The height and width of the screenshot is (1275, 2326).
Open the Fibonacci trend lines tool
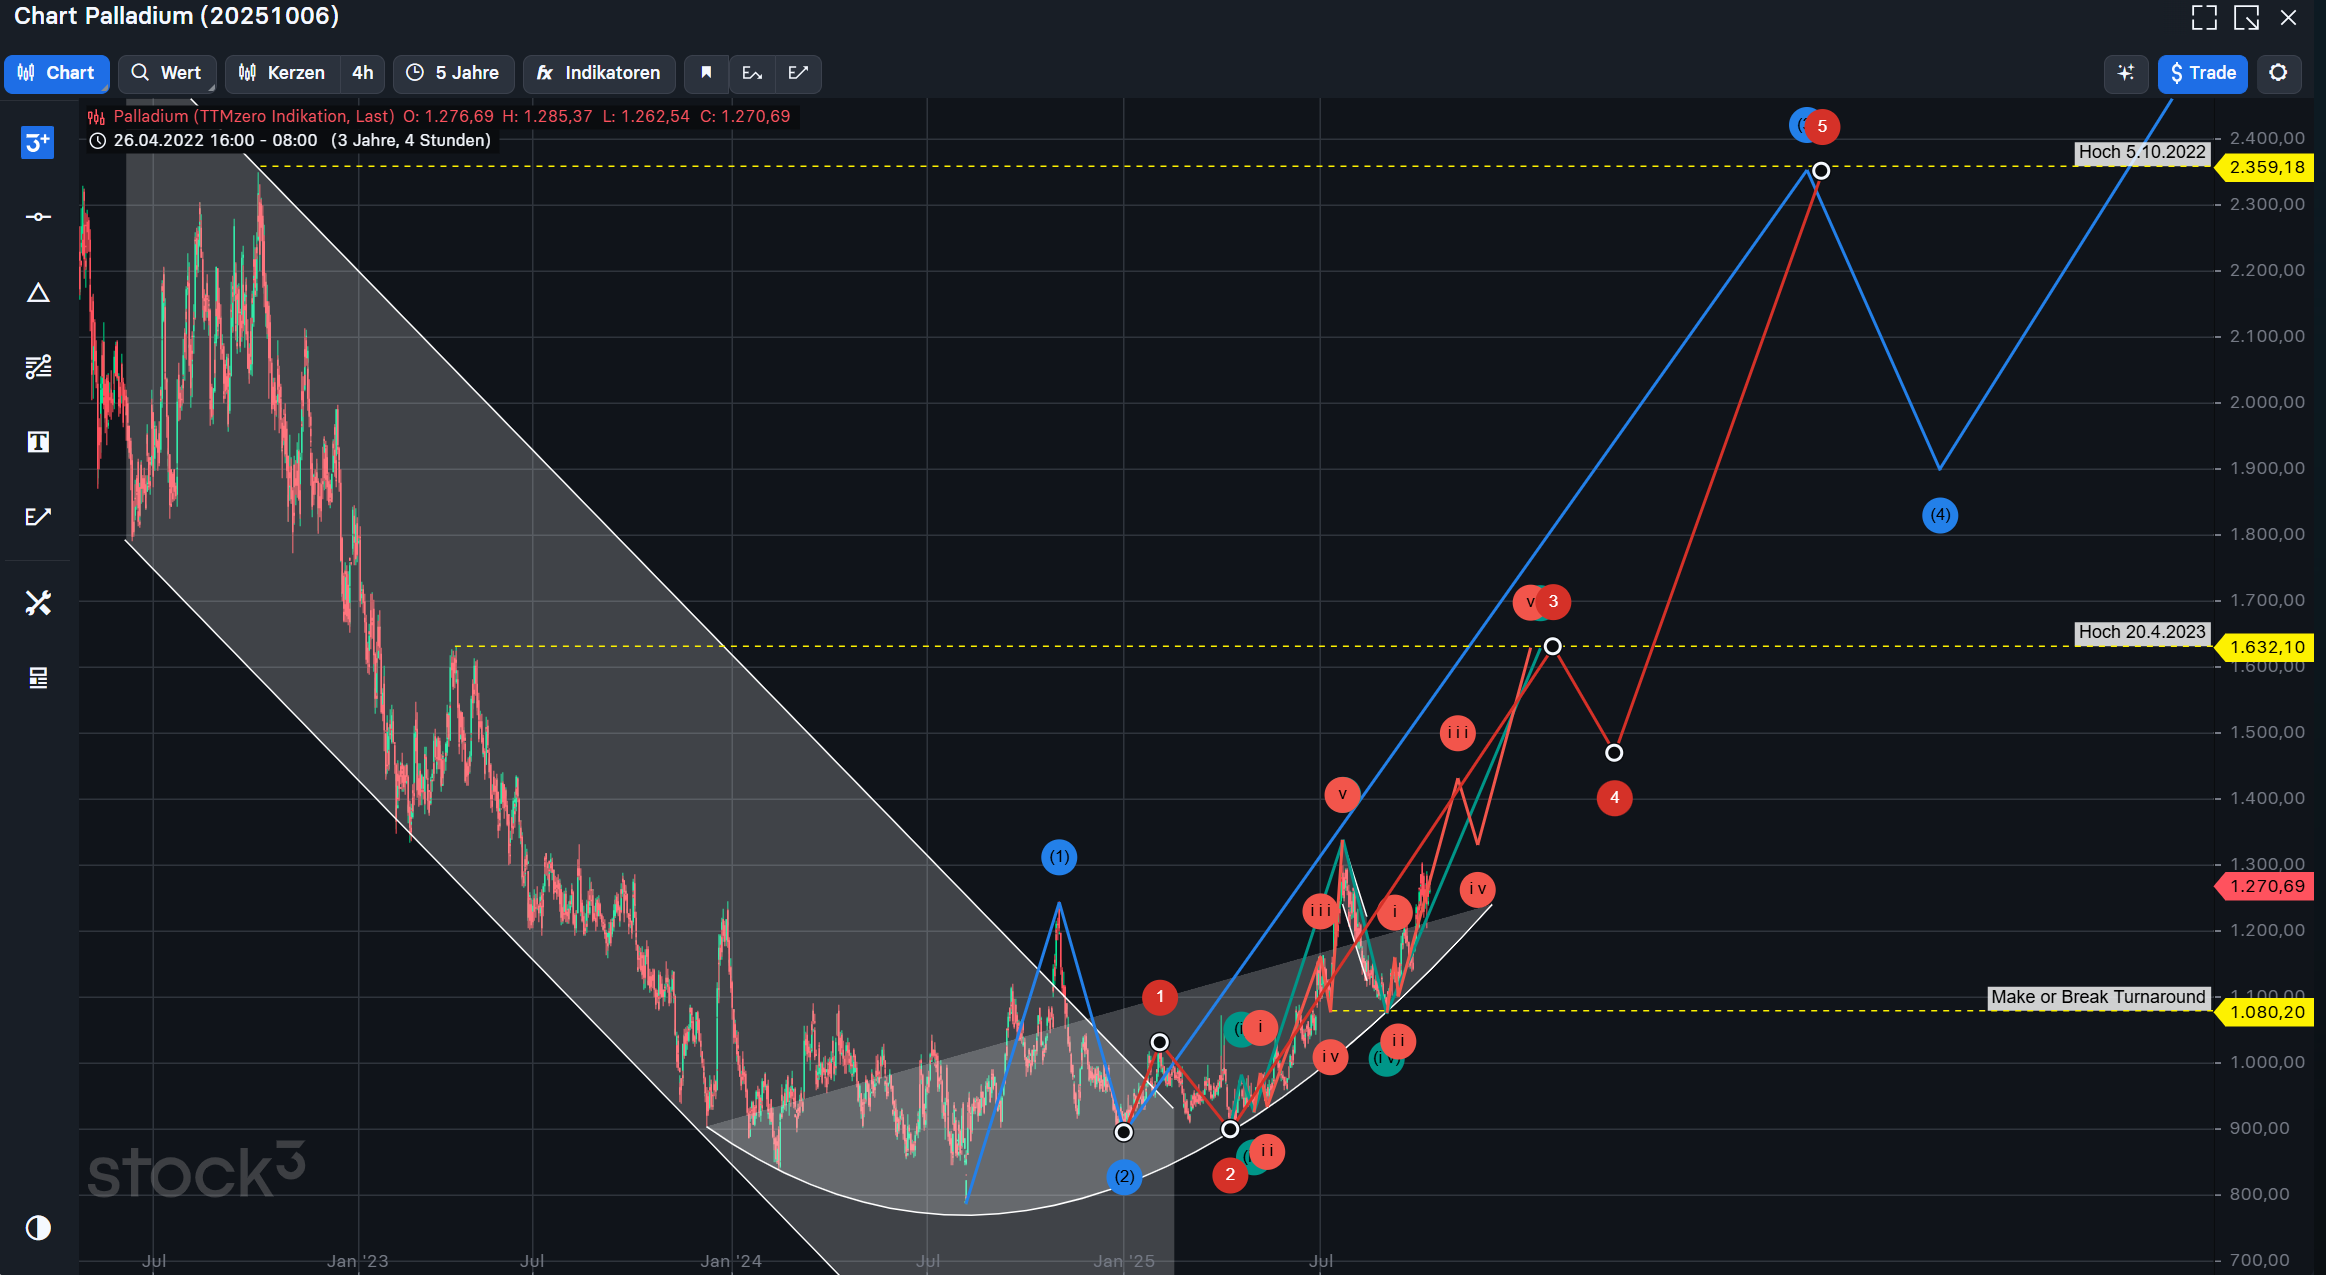tap(38, 367)
